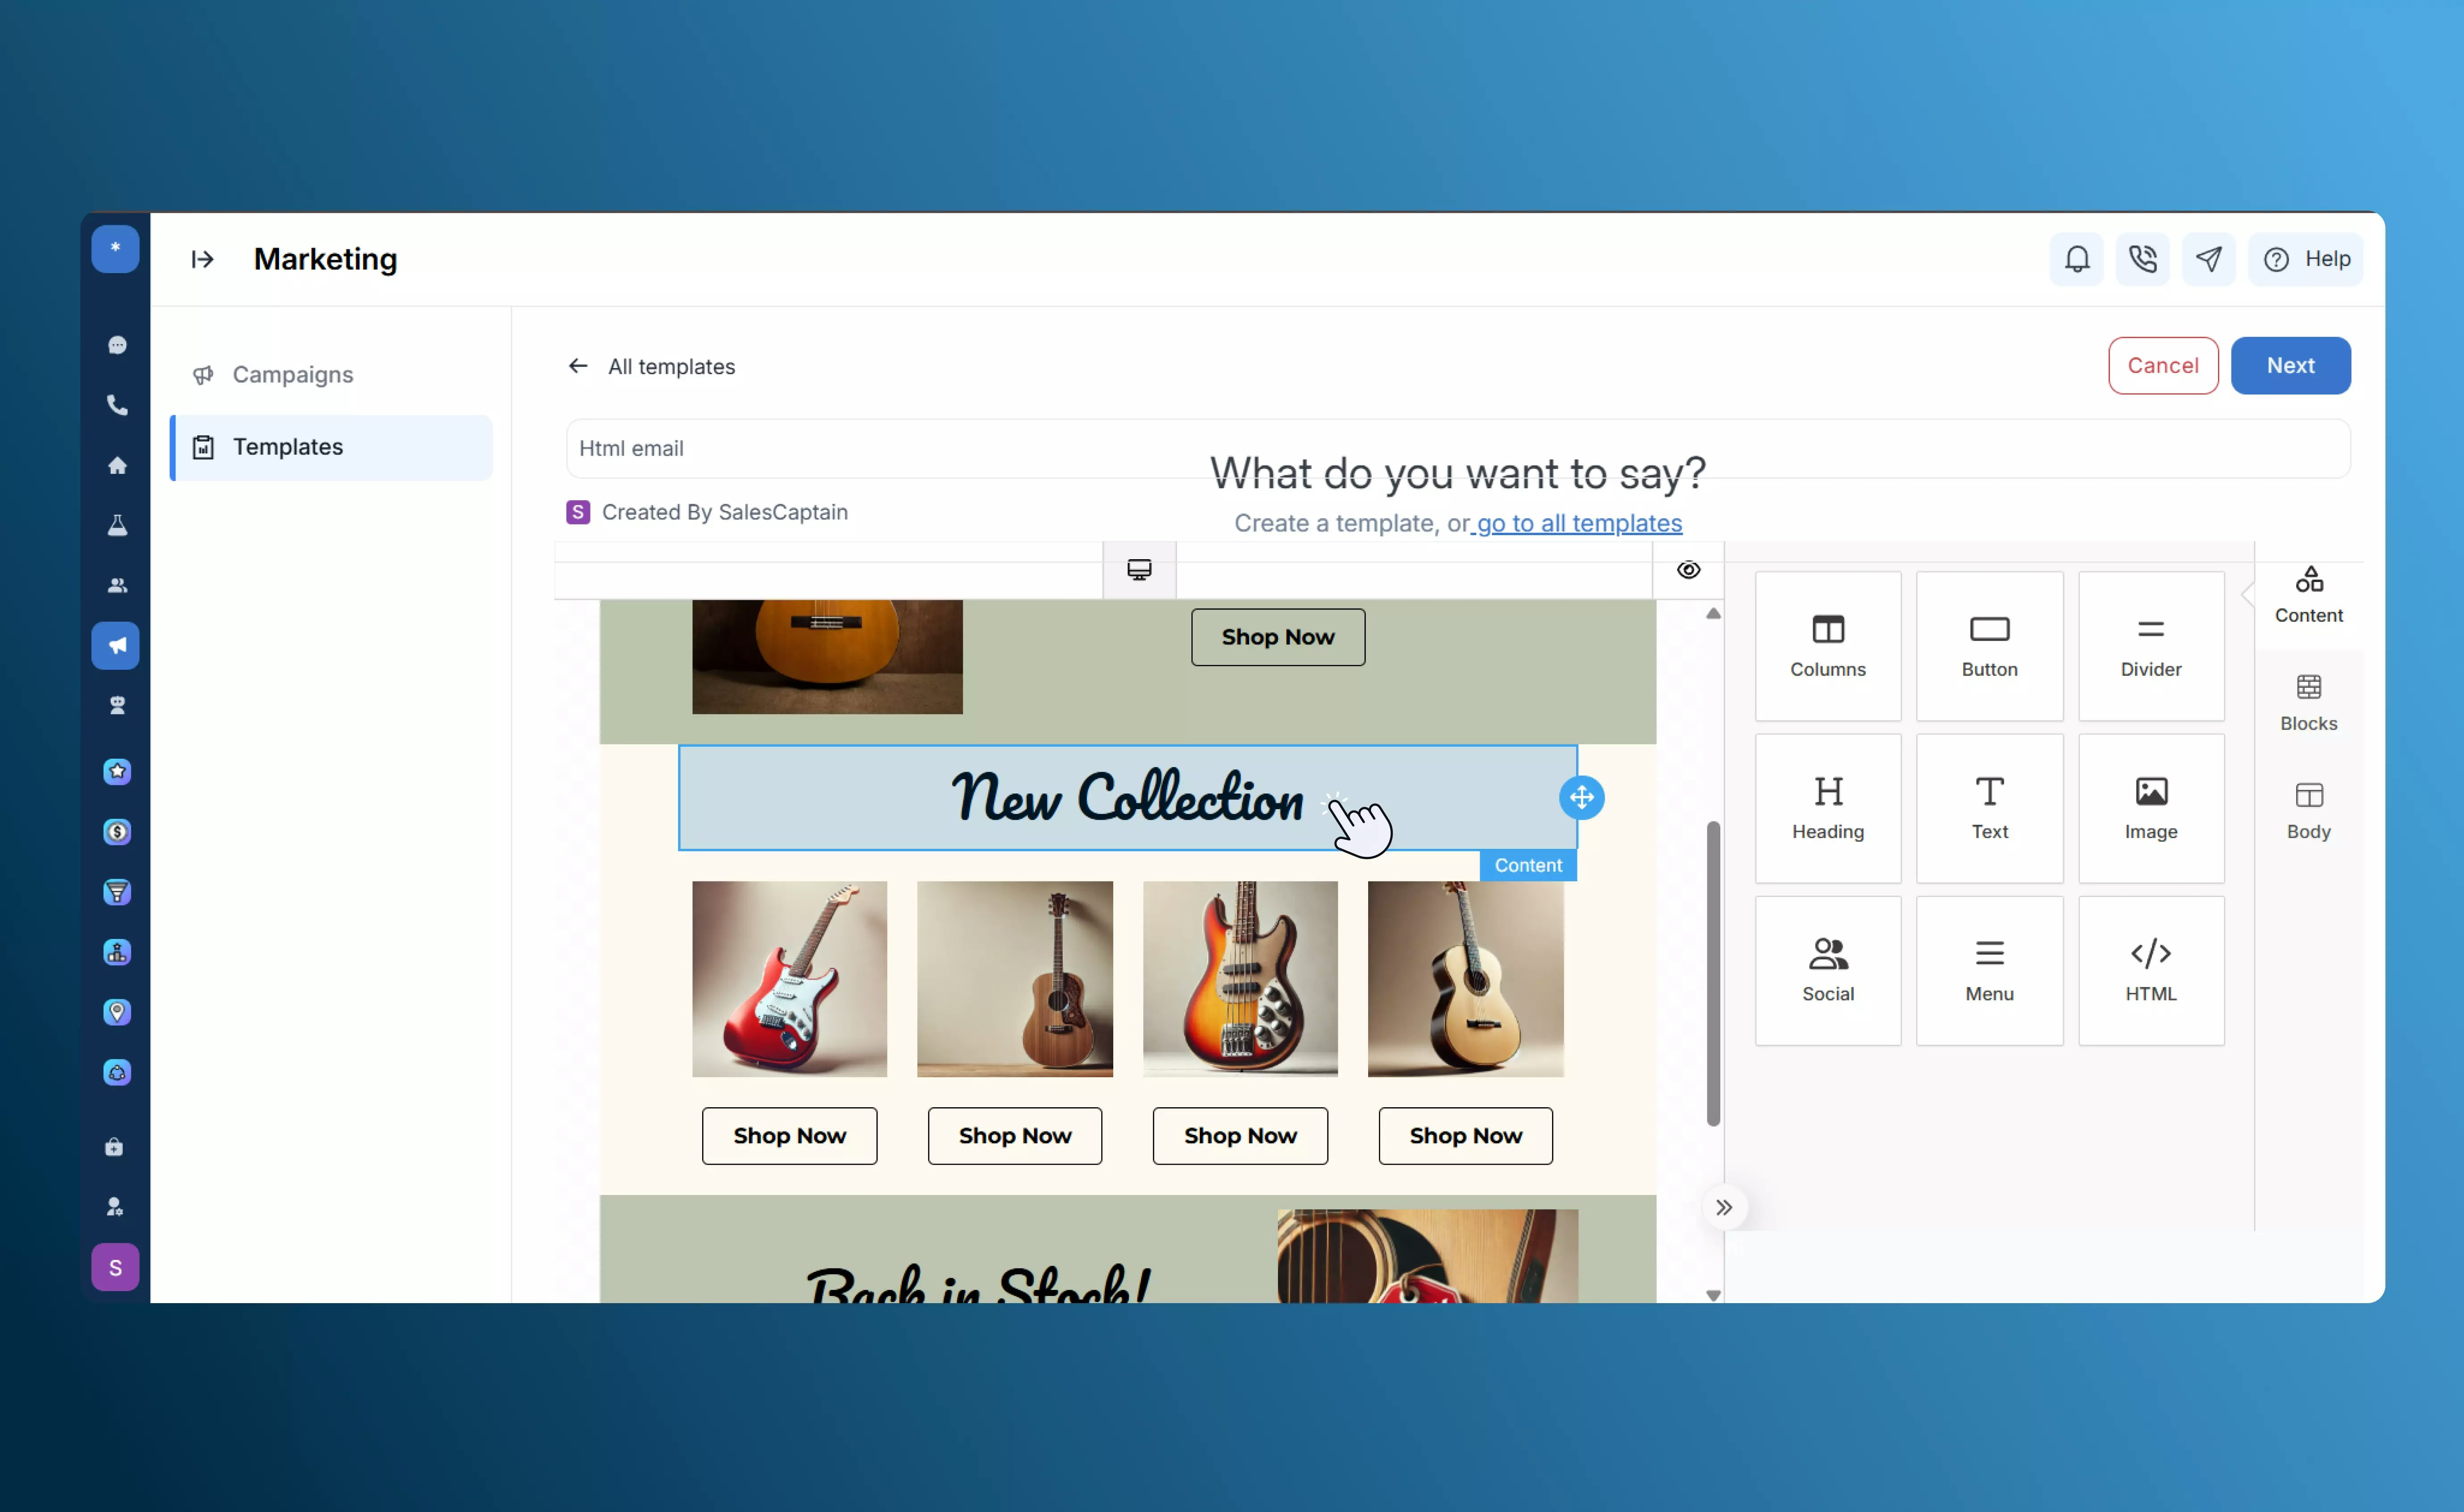Image resolution: width=2464 pixels, height=1512 pixels.
Task: Click the Image content element
Action: click(x=2150, y=808)
